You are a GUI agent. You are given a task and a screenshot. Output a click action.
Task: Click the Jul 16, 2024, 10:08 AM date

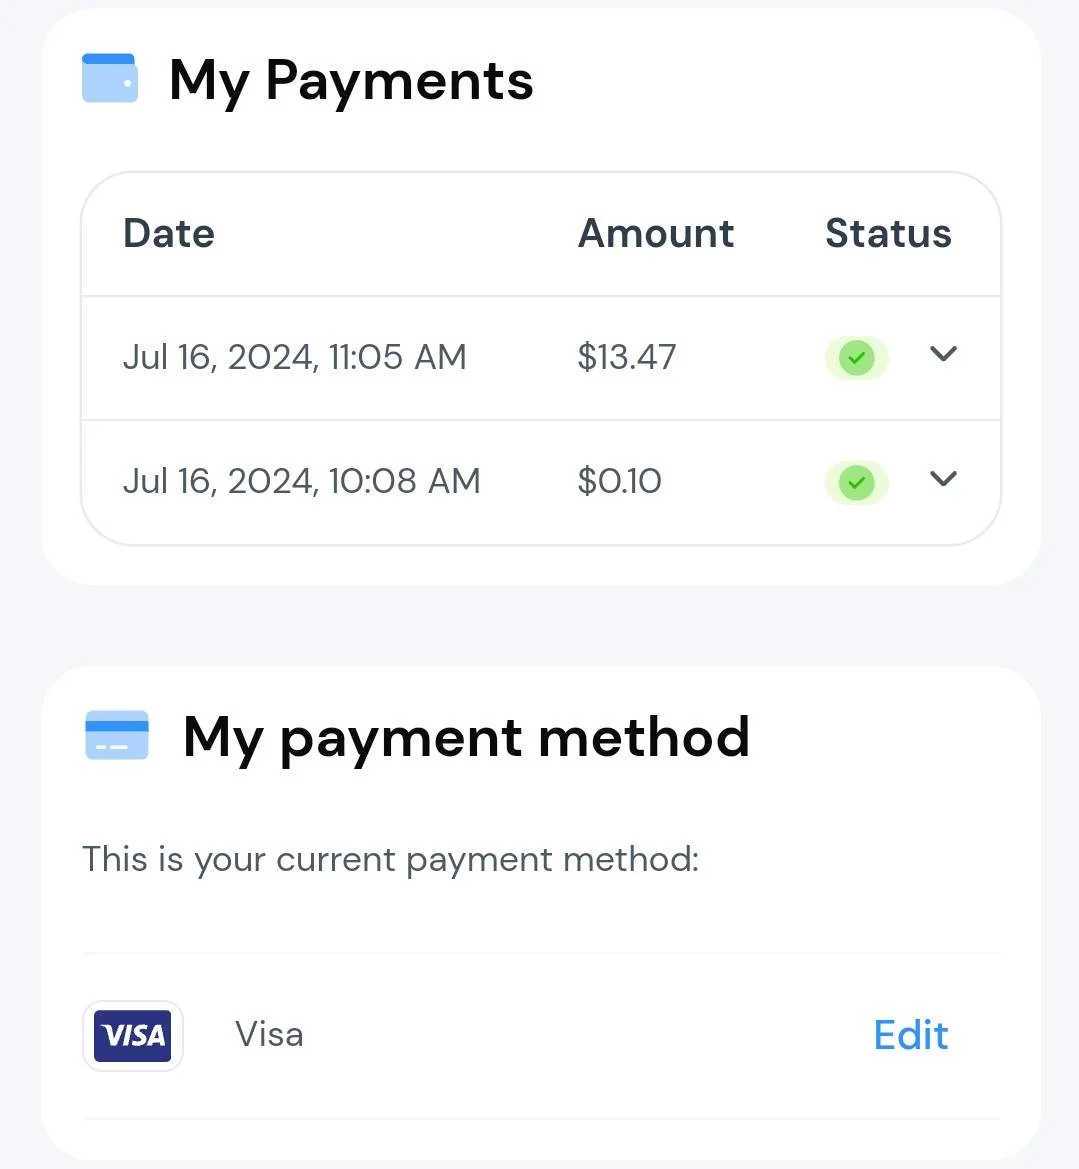pyautogui.click(x=301, y=482)
